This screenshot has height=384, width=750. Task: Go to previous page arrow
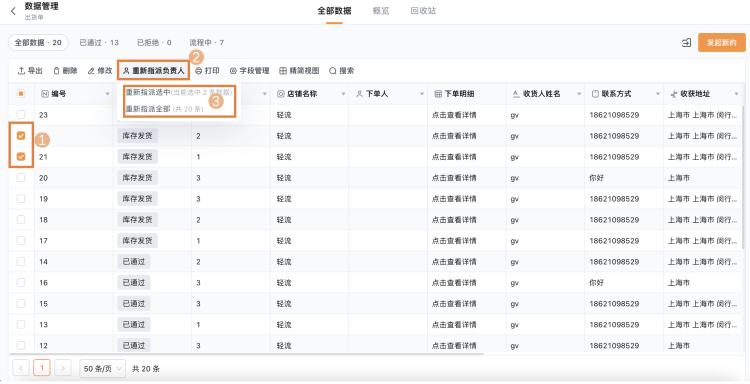[21, 368]
